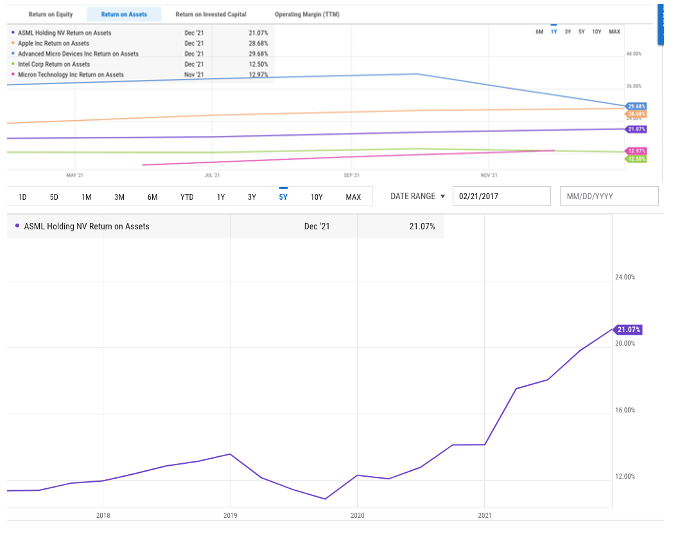This screenshot has height=548, width=679.
Task: Click the MM/DD/YYYY end date field
Action: click(x=609, y=196)
